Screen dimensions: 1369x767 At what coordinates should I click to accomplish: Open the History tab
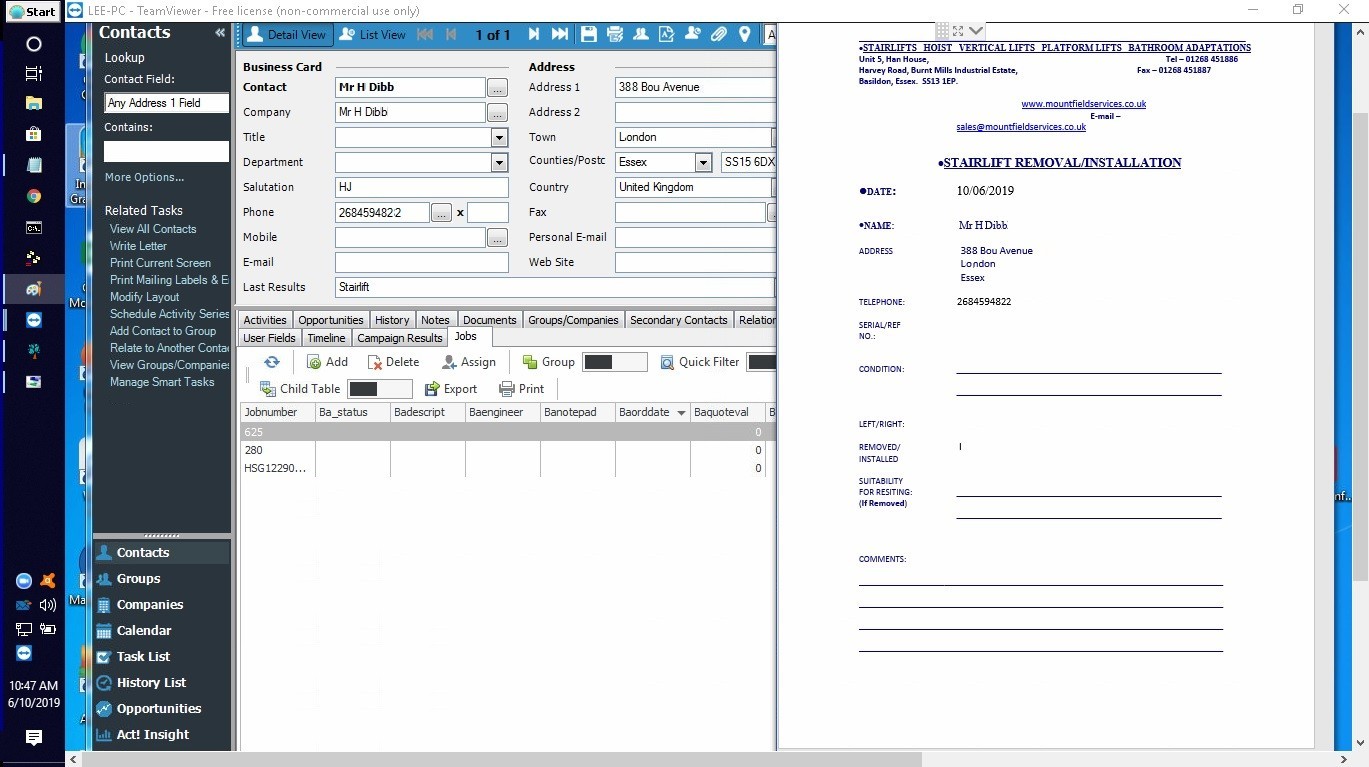(392, 320)
